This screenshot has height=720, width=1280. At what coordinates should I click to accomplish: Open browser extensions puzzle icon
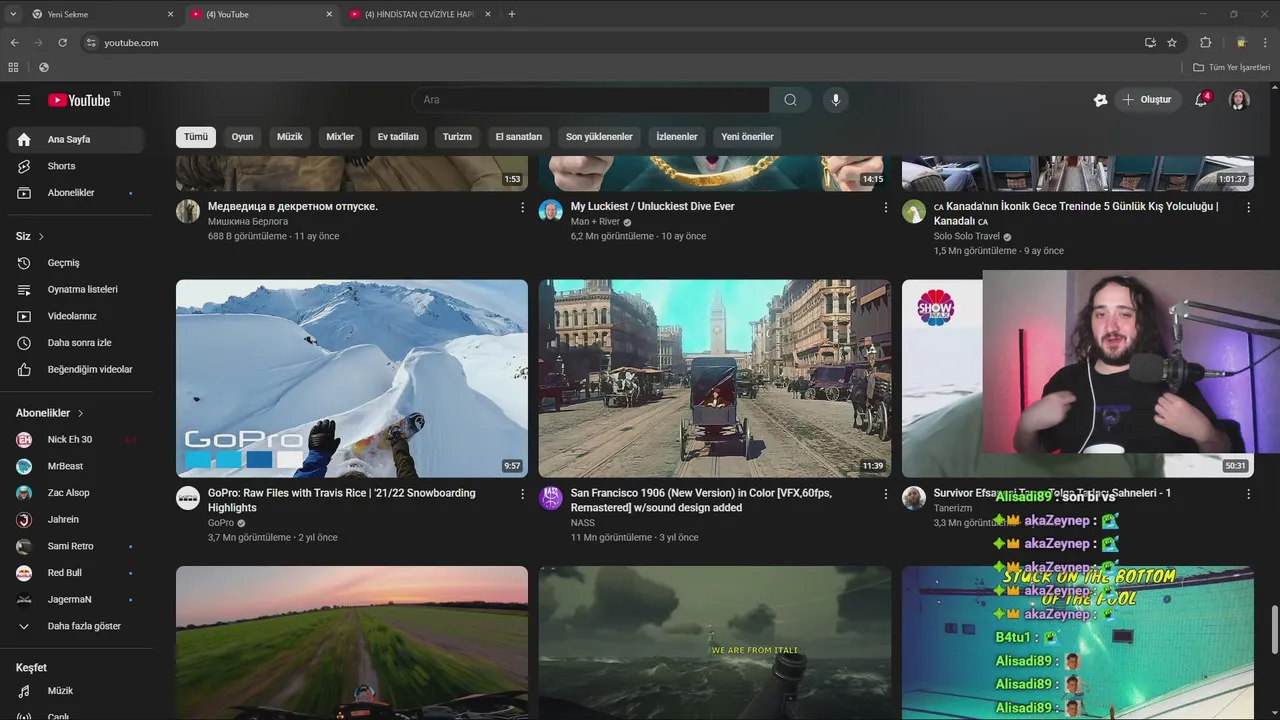click(x=1206, y=43)
